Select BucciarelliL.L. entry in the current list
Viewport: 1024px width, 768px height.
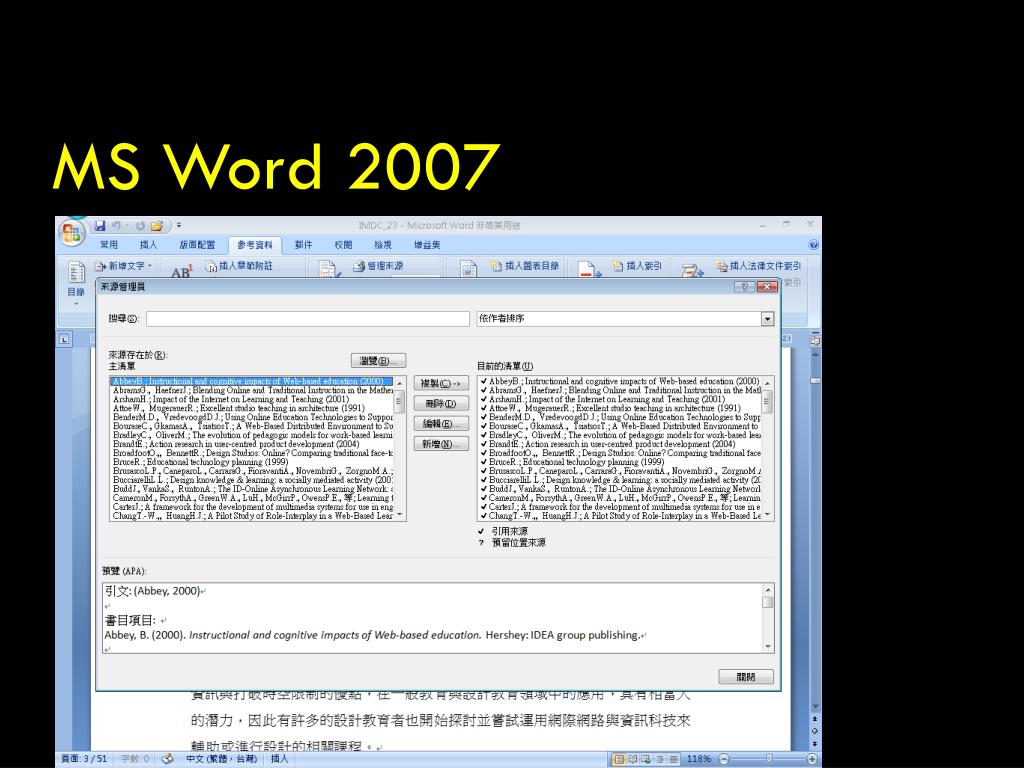click(x=620, y=480)
